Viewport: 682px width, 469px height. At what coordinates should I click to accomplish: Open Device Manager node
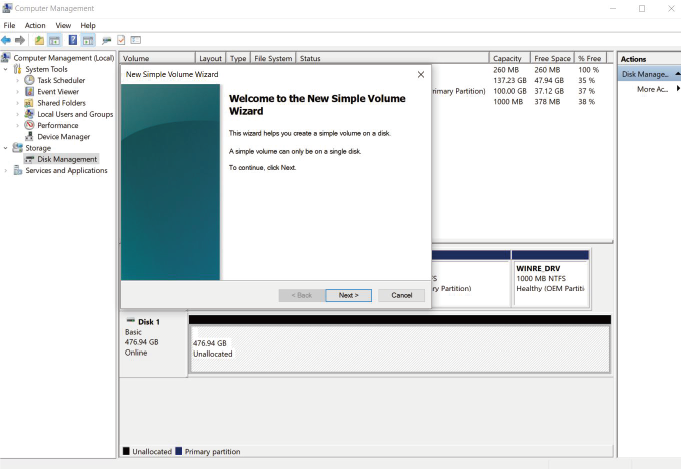(63, 137)
